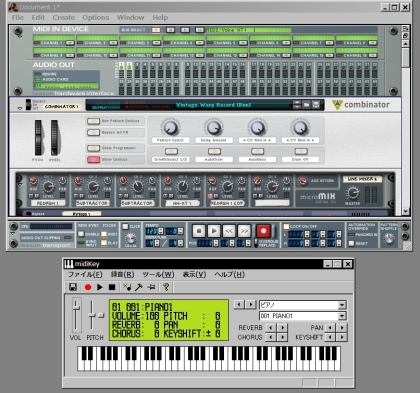Open the 001 PIANO1 program dropdown

coord(342,316)
